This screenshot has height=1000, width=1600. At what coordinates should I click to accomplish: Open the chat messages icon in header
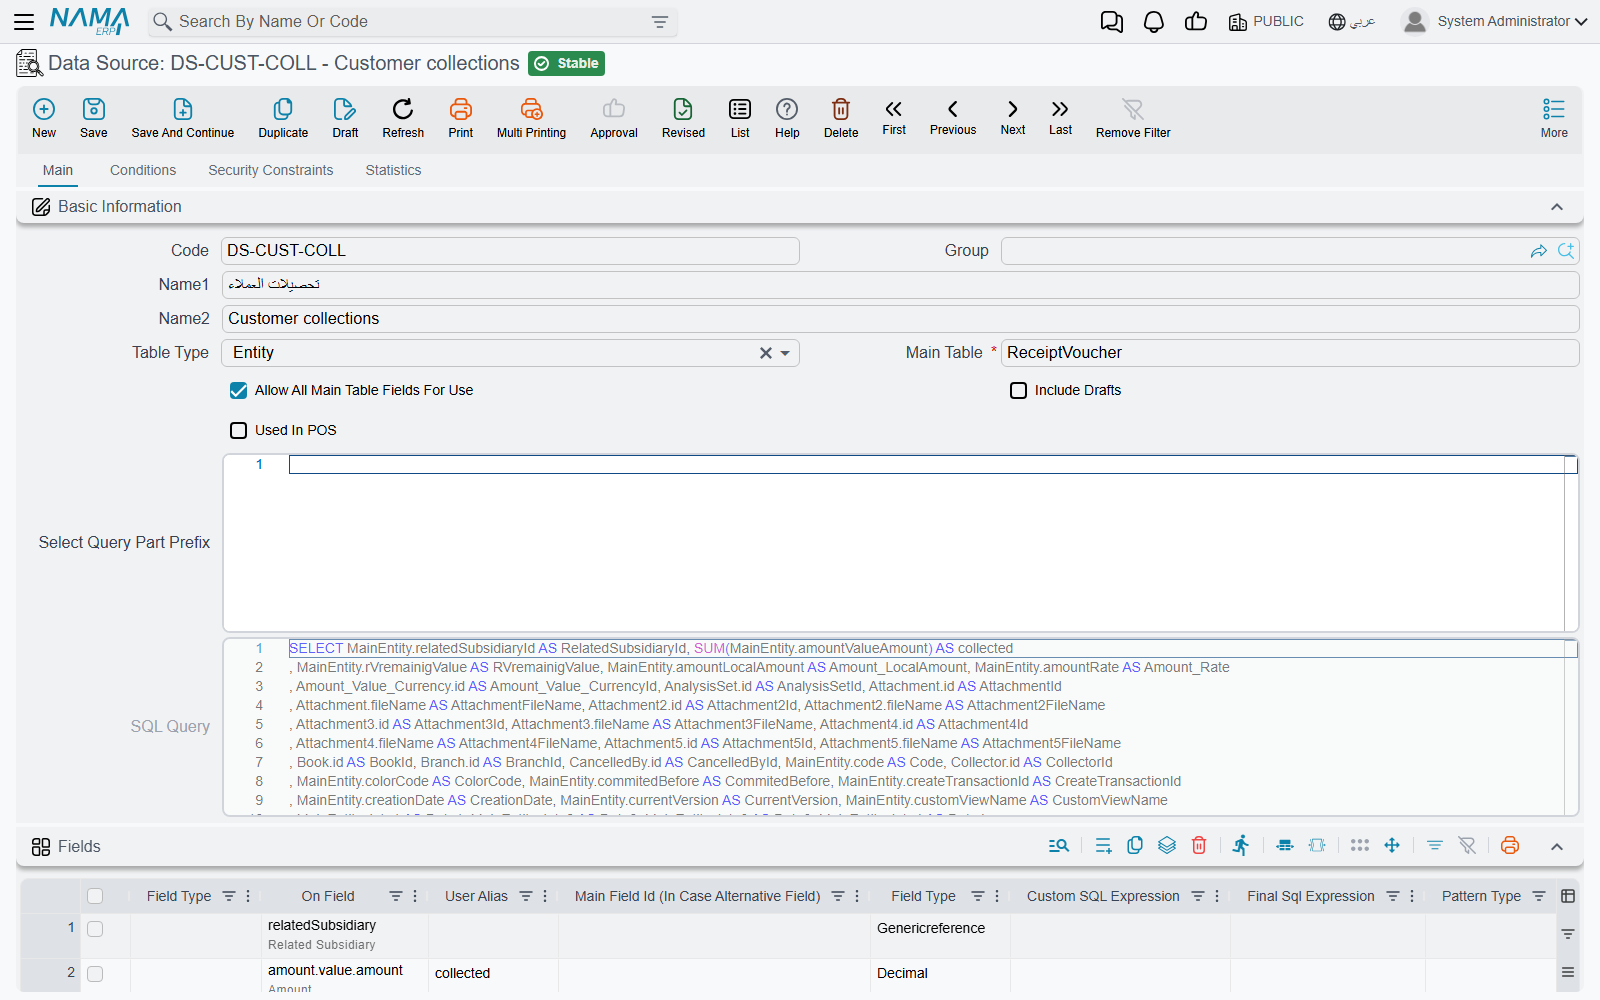1112,22
